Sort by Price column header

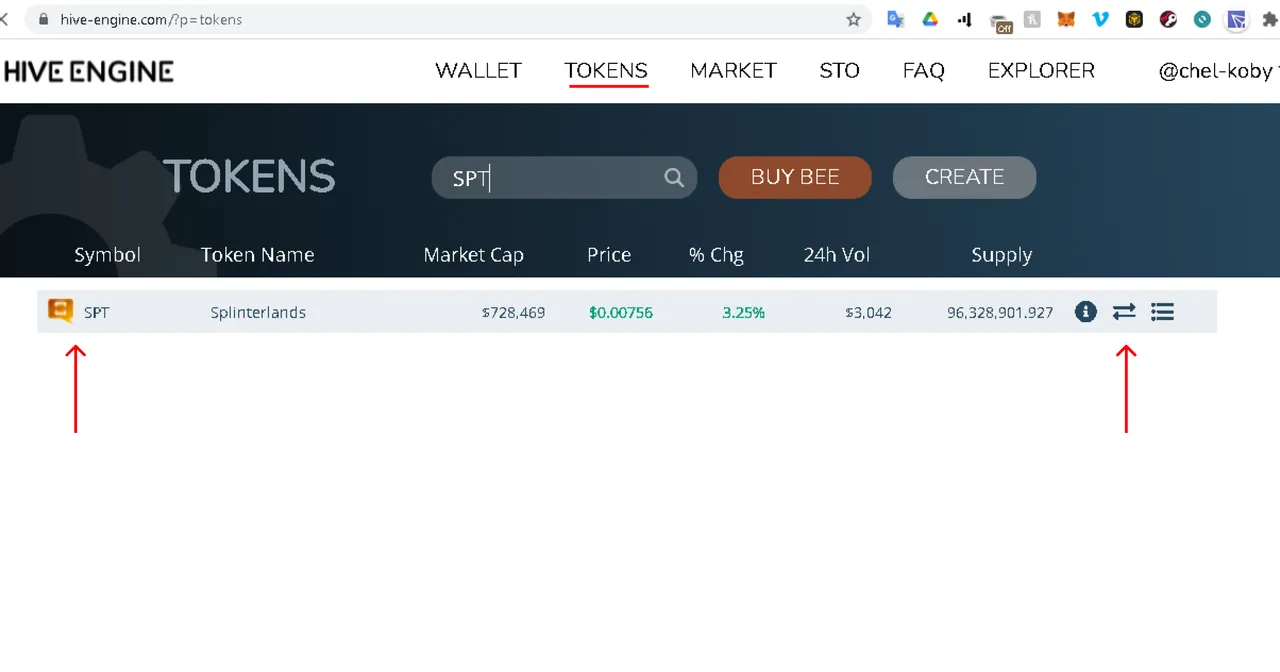(609, 255)
